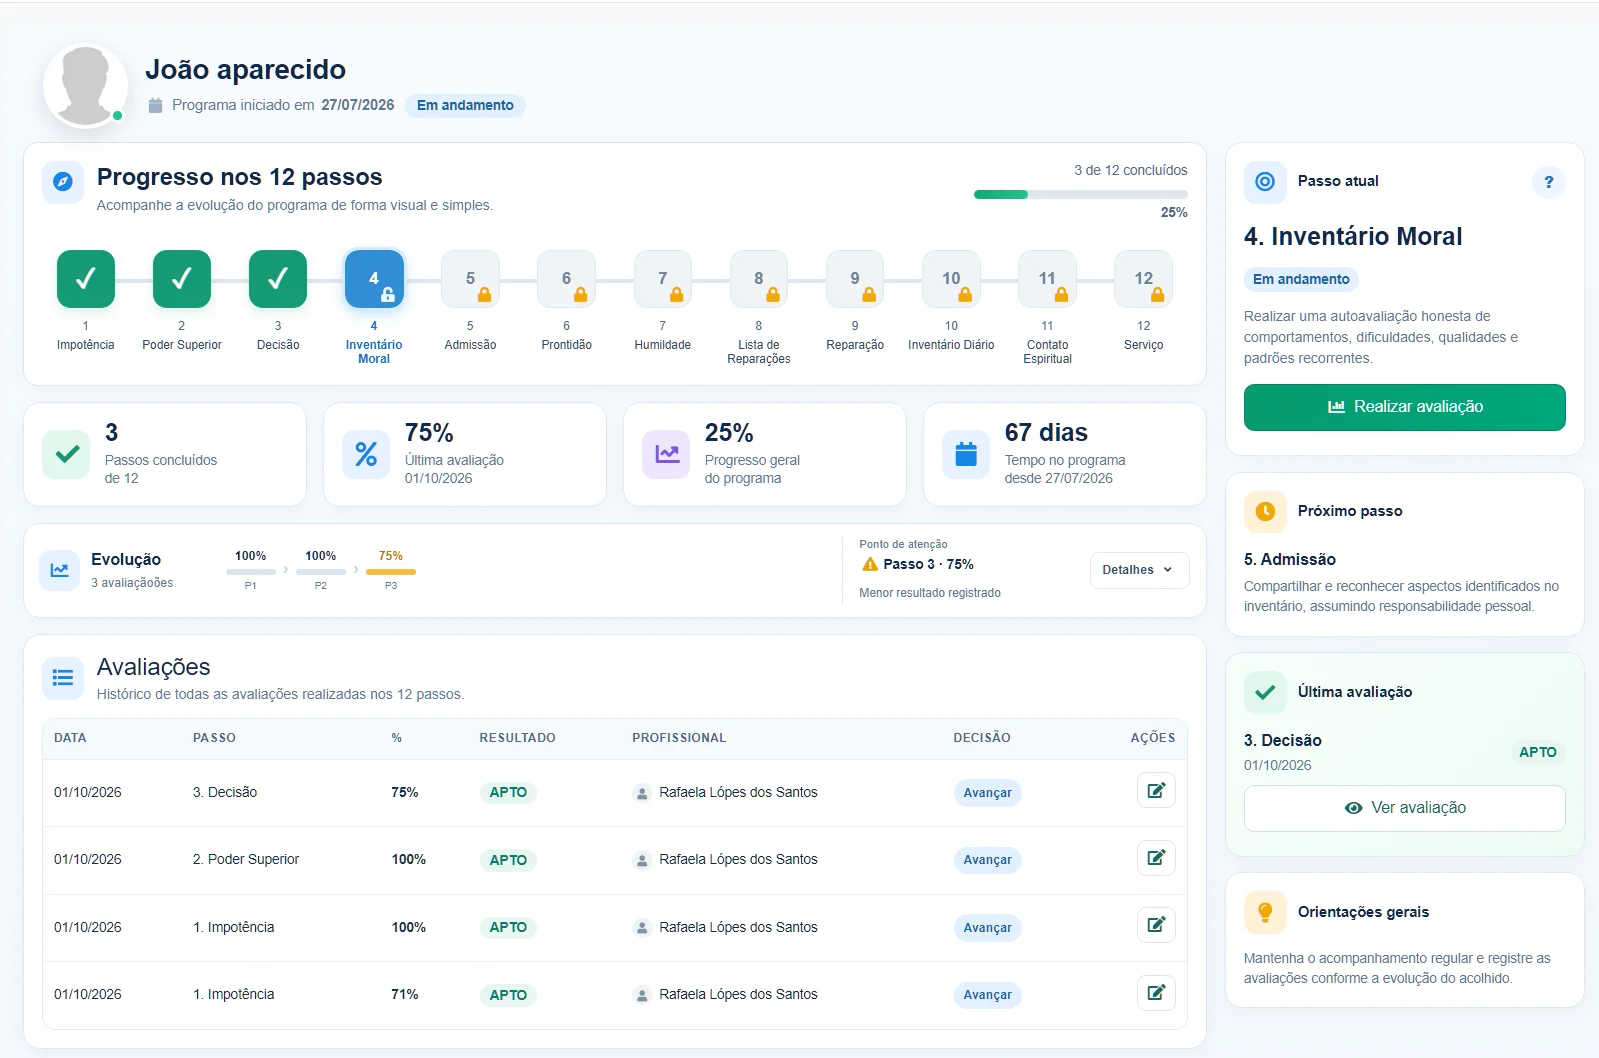
Task: Click the '5. Admissão' next step title
Action: coord(1290,560)
